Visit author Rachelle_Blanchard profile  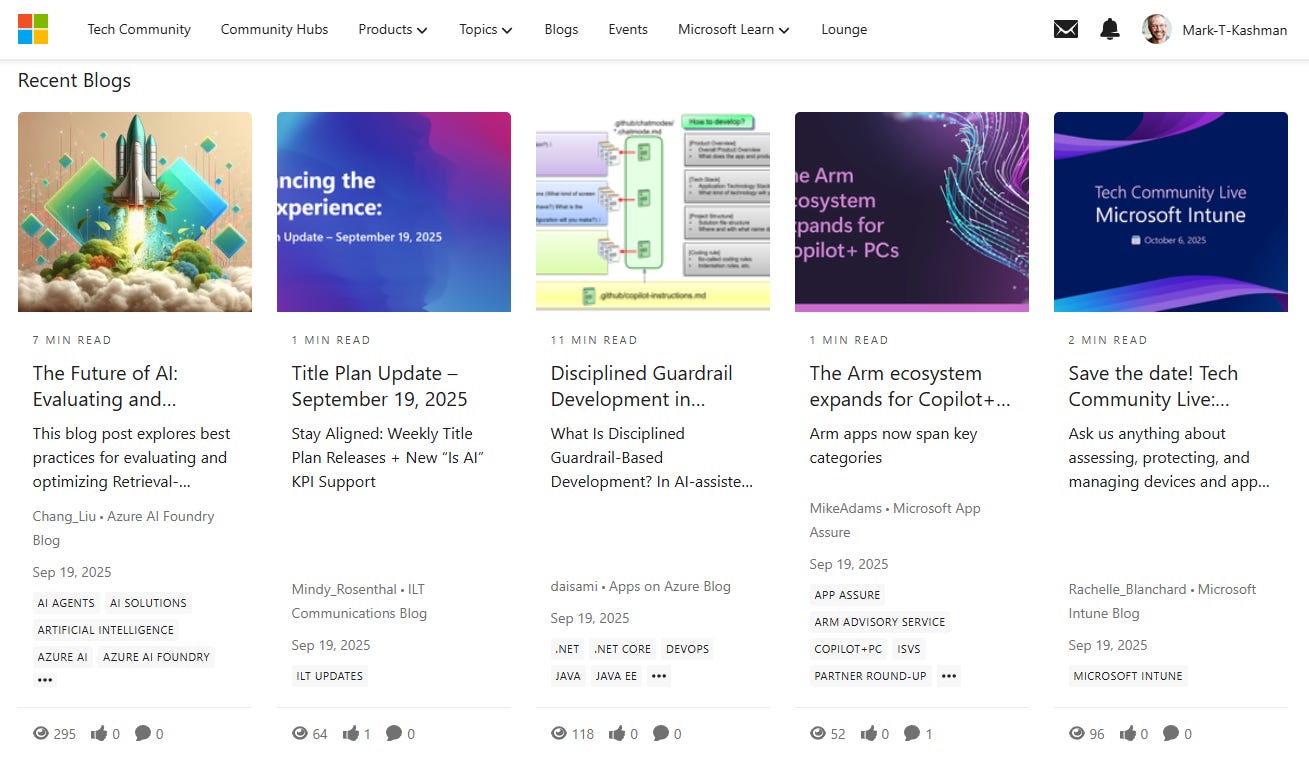pyautogui.click(x=1127, y=589)
